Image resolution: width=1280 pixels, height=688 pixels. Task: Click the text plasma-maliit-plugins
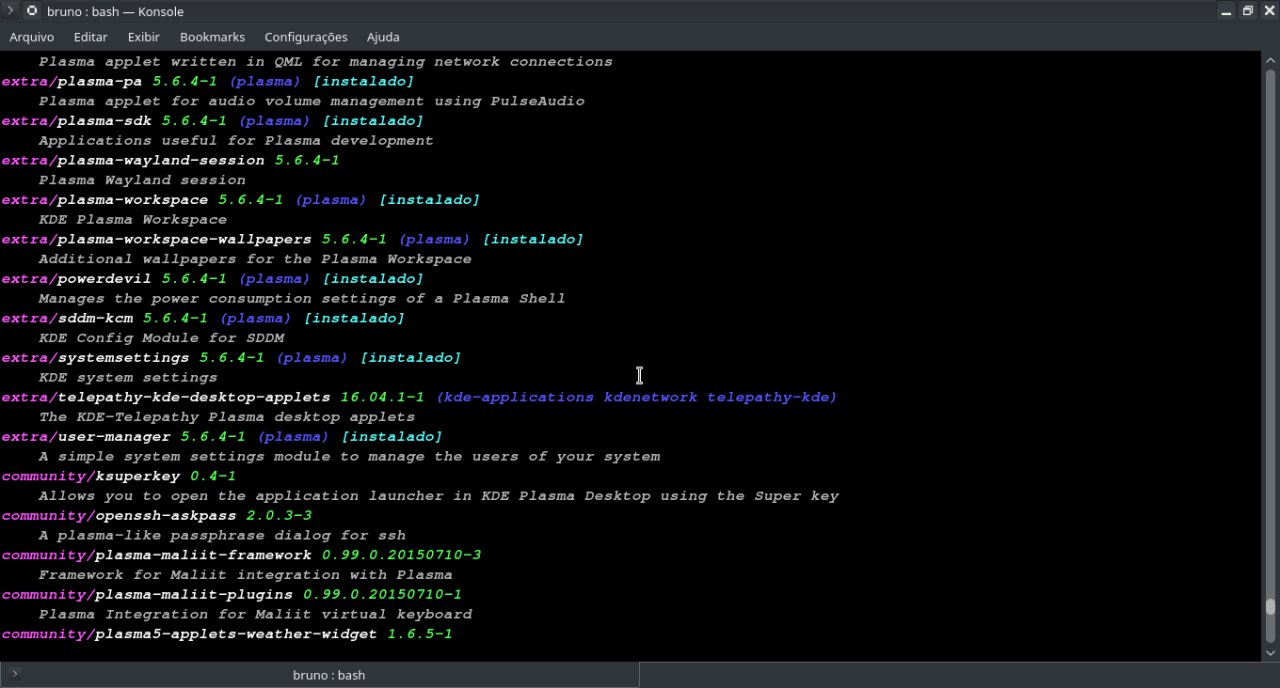[x=194, y=595]
